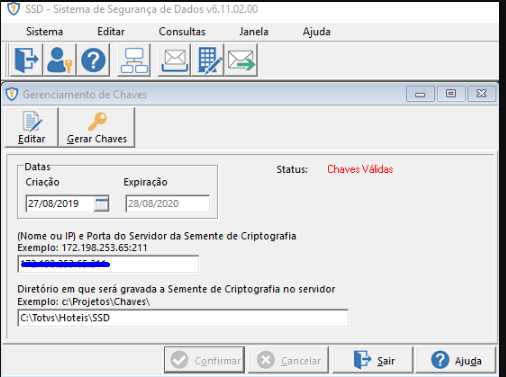
Task: Restore the Gerenciamento de Chaves window
Action: [451, 94]
